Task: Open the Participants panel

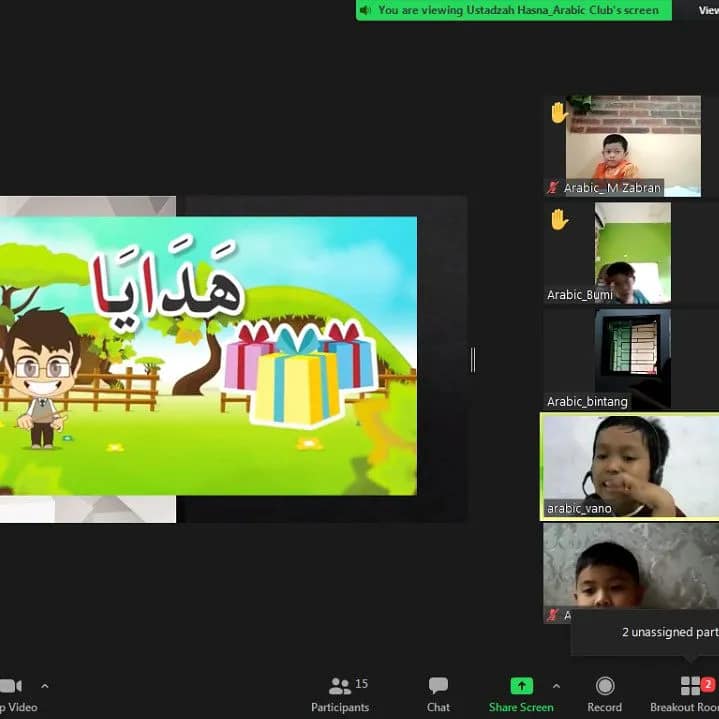Action: (x=340, y=686)
